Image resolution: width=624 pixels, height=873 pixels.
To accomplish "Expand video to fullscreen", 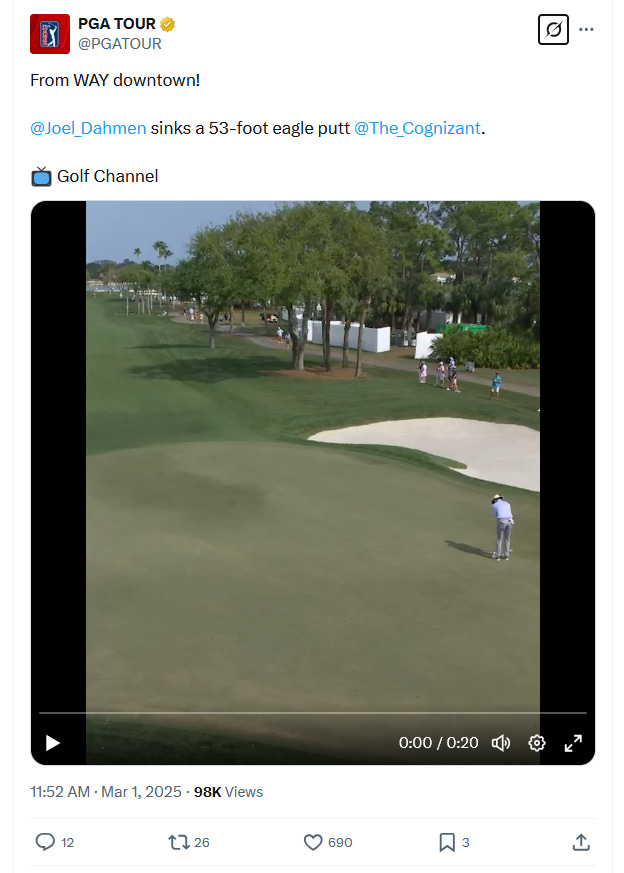I will coord(573,743).
